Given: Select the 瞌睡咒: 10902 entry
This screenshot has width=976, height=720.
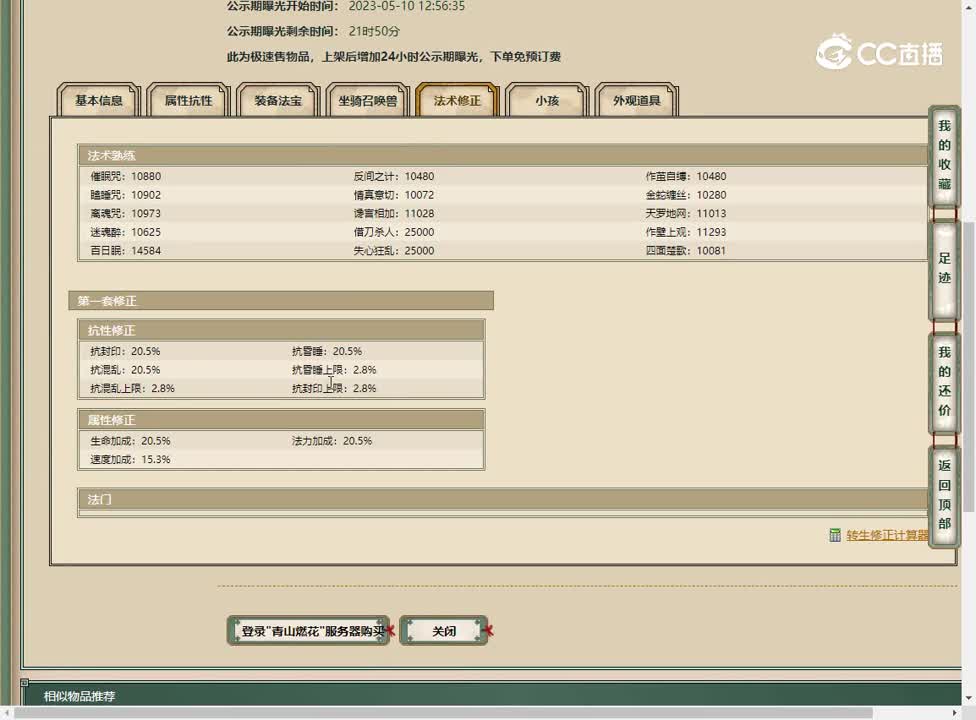Looking at the screenshot, I should tap(126, 195).
